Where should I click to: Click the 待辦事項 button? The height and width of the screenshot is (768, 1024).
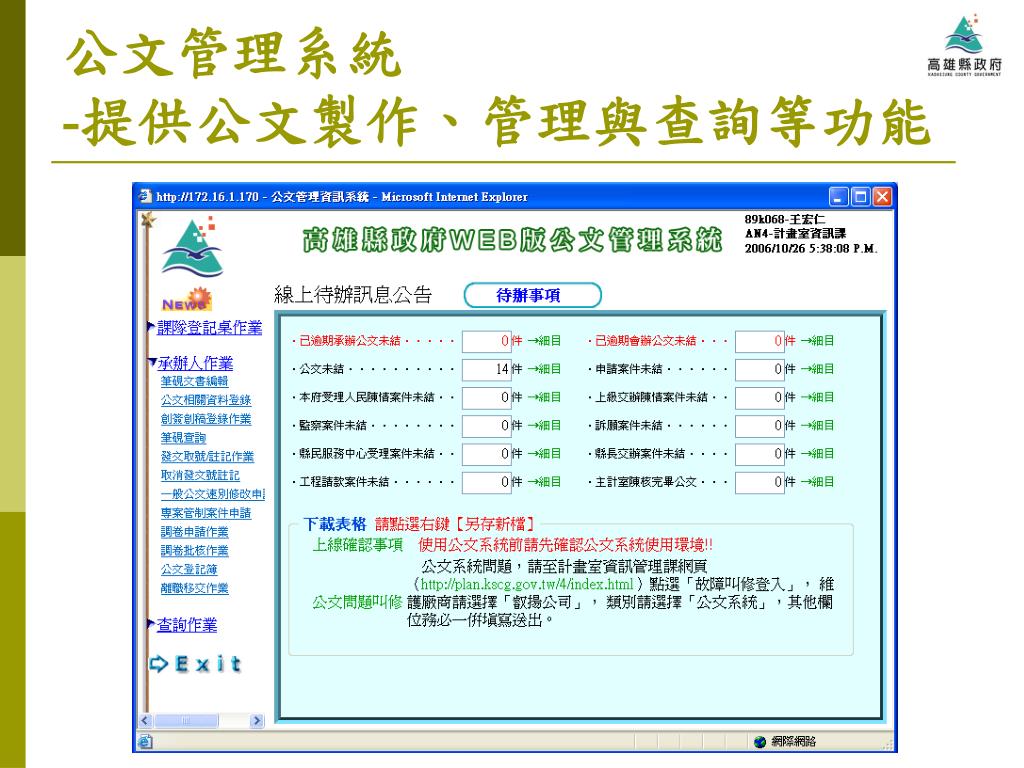(532, 295)
